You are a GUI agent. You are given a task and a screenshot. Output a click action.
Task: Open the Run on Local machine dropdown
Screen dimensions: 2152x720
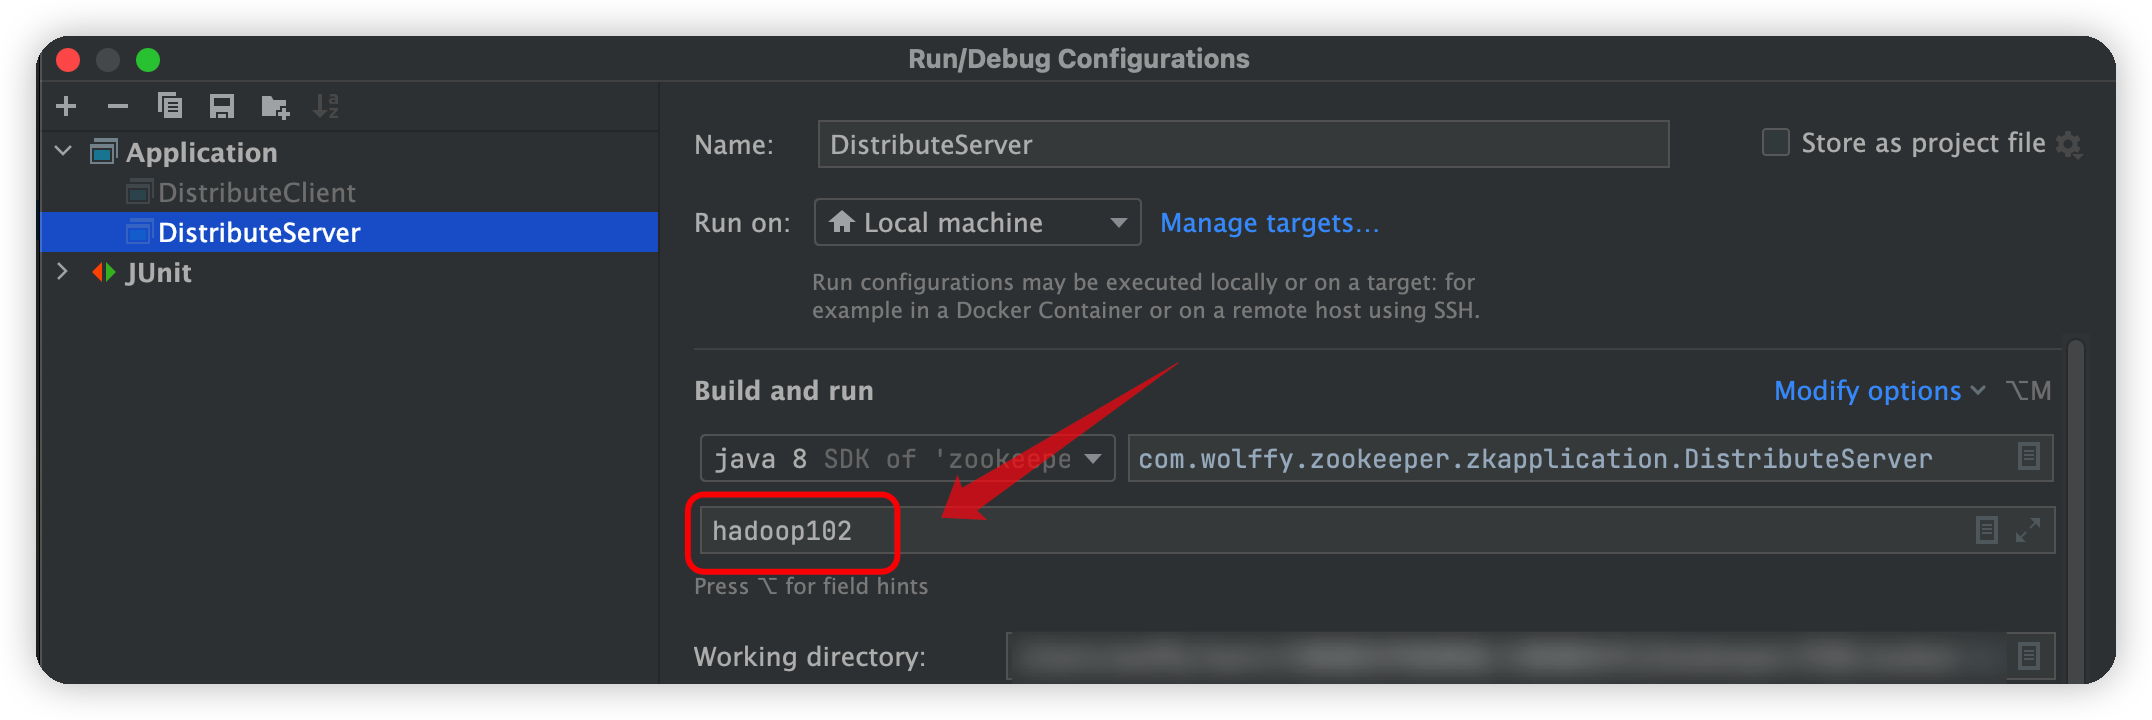[x=977, y=222]
